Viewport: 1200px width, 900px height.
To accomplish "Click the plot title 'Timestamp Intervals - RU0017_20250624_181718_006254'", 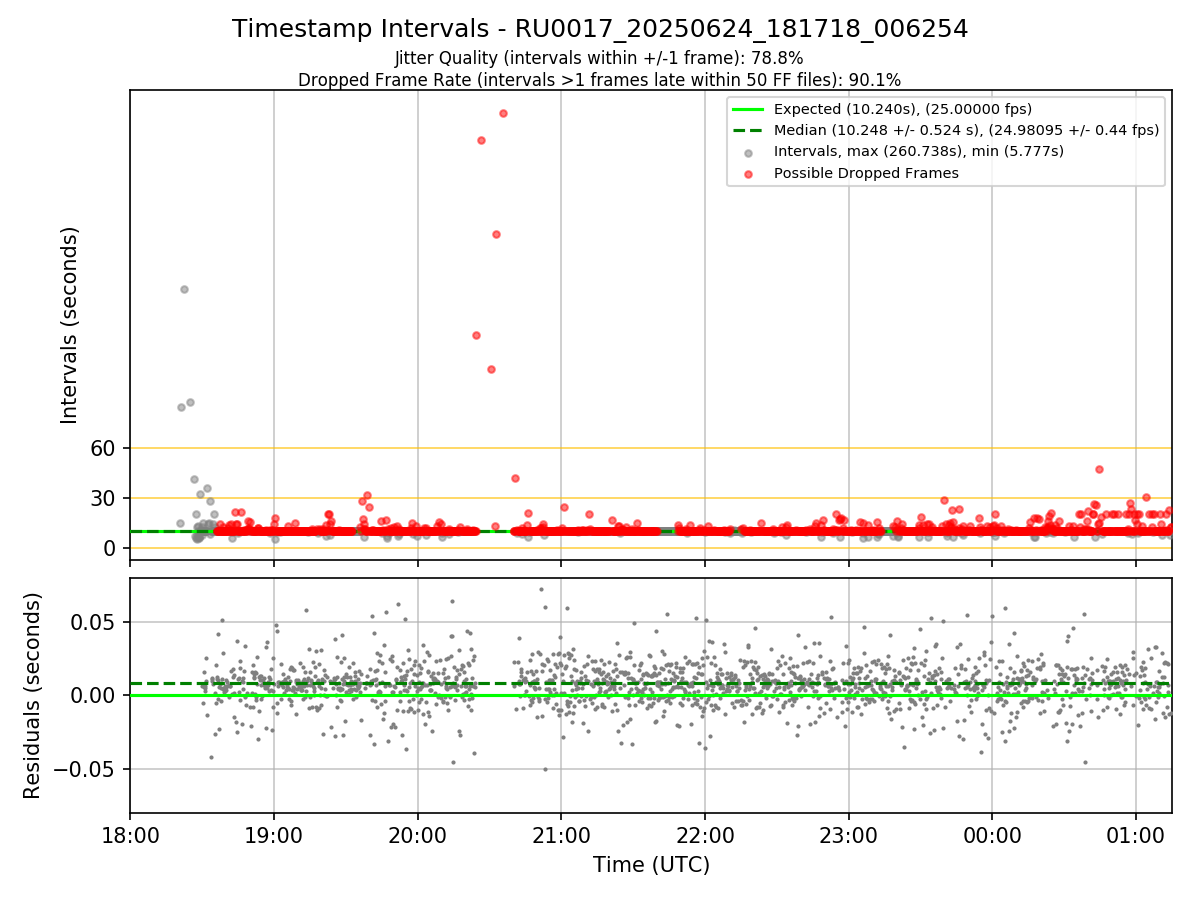I will click(600, 29).
